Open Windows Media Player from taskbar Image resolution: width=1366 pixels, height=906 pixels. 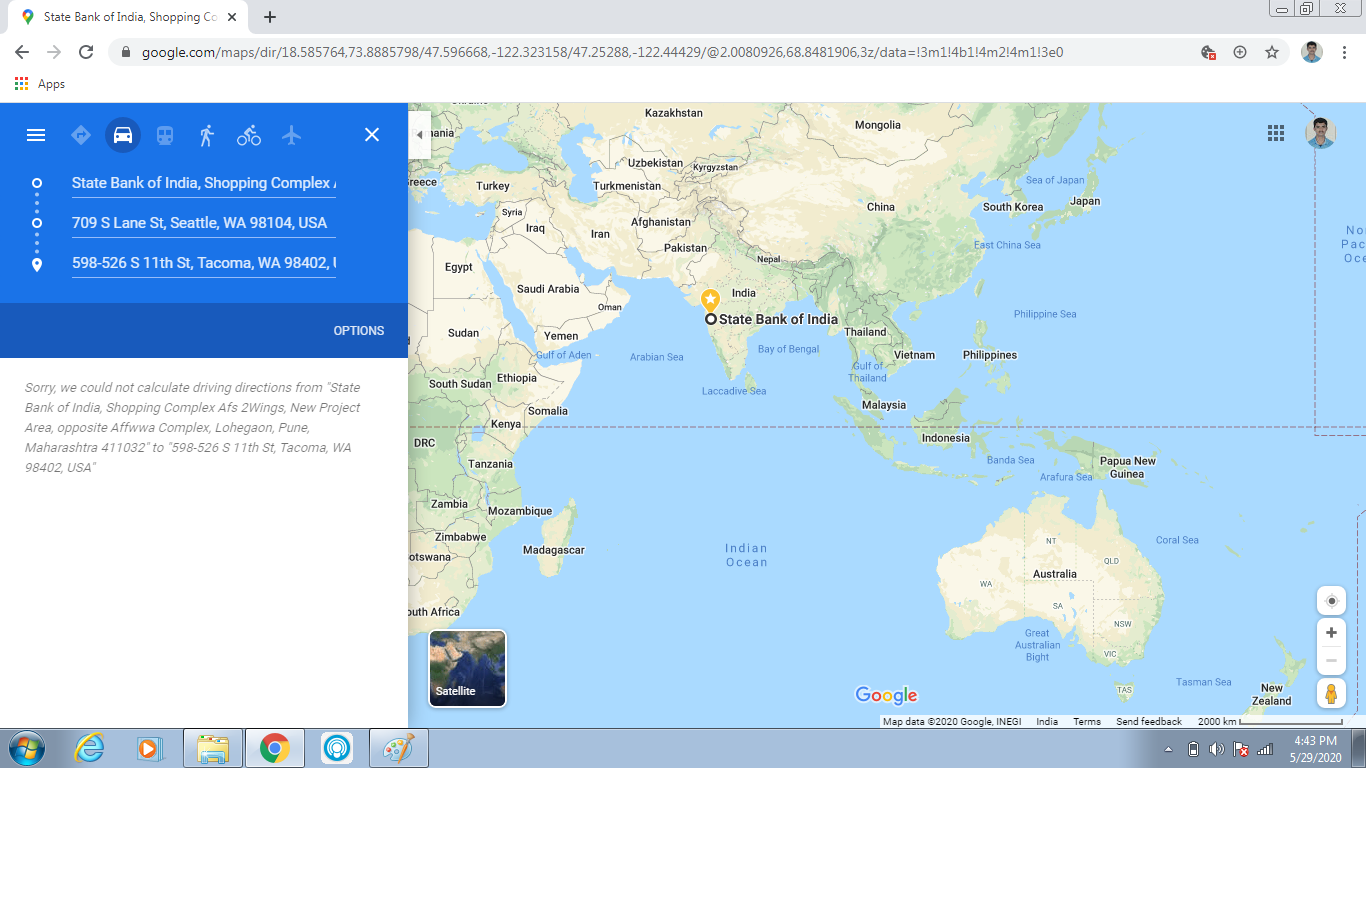tap(150, 748)
